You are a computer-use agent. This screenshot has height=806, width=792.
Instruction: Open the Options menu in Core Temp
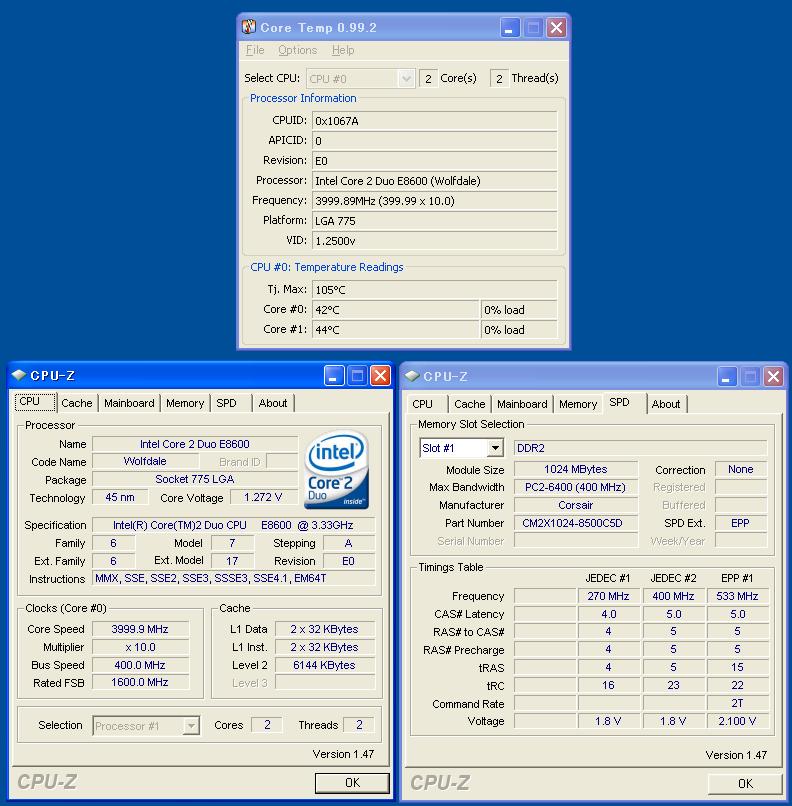click(x=298, y=50)
